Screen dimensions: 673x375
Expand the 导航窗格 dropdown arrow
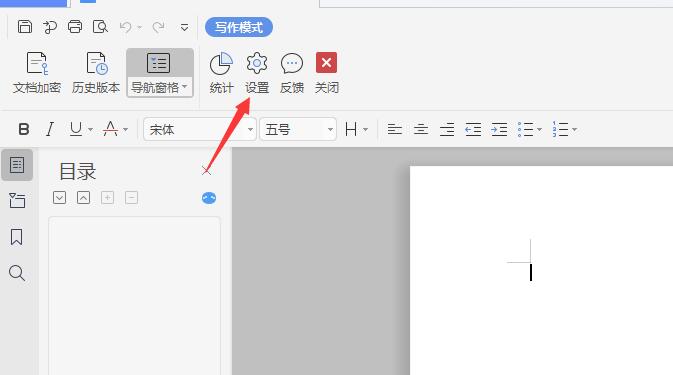point(185,87)
